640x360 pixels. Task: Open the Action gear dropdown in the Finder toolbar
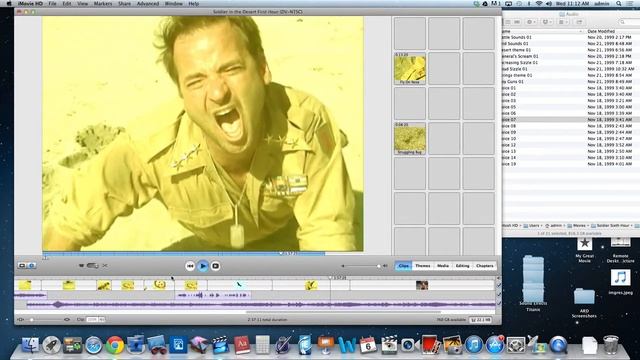(531, 22)
